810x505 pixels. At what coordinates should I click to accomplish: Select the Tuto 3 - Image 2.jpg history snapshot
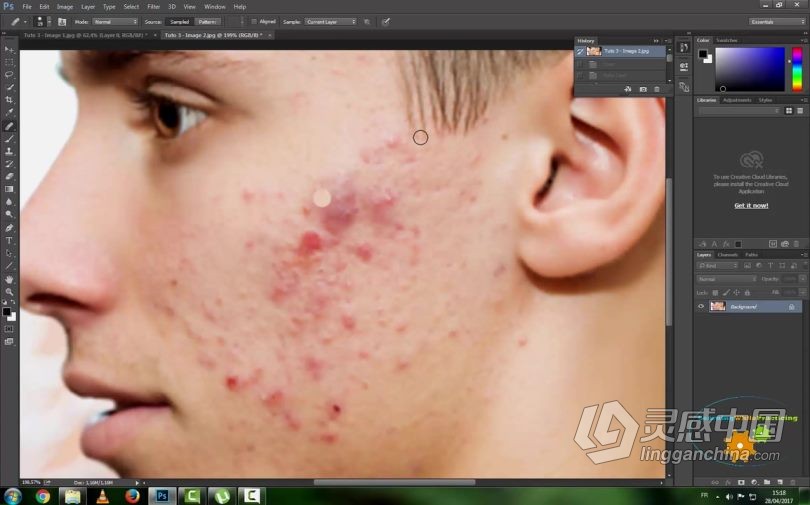click(x=620, y=51)
